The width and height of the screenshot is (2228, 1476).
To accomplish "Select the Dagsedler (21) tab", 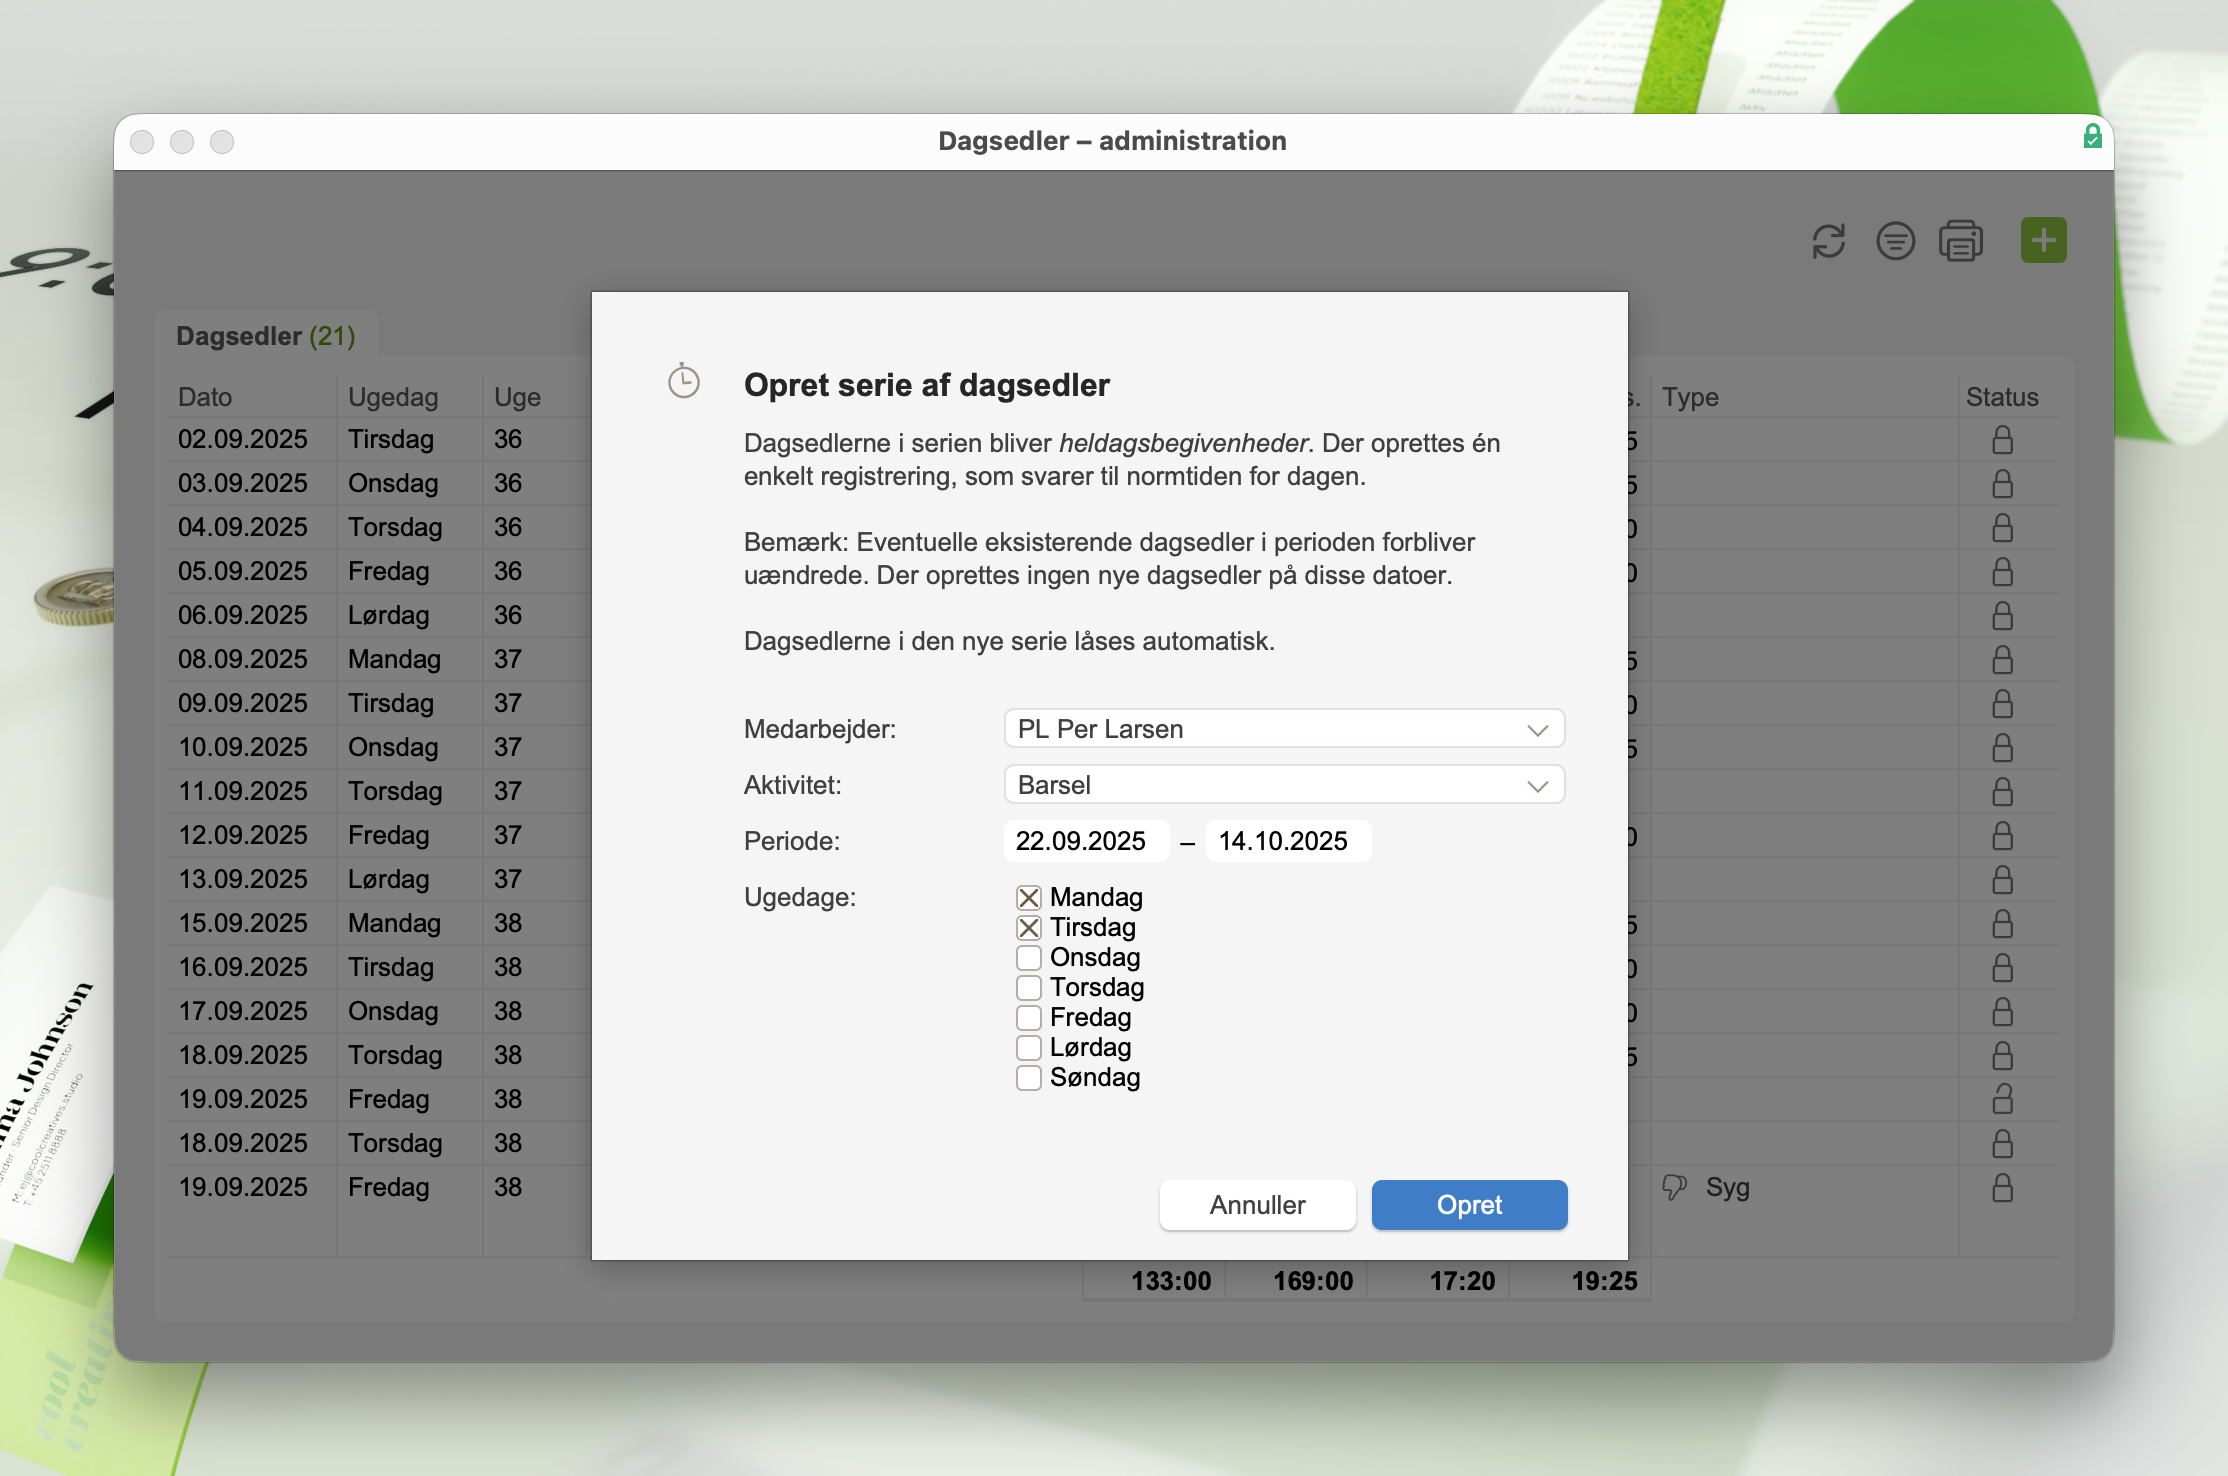I will pos(266,336).
